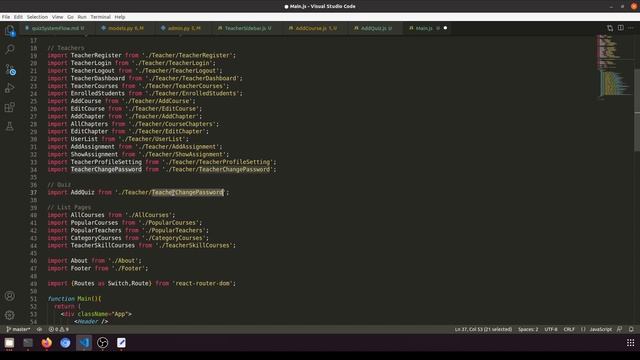Open notifications bell in status bar
Viewport: 640px width, 360px height.
click(631, 329)
